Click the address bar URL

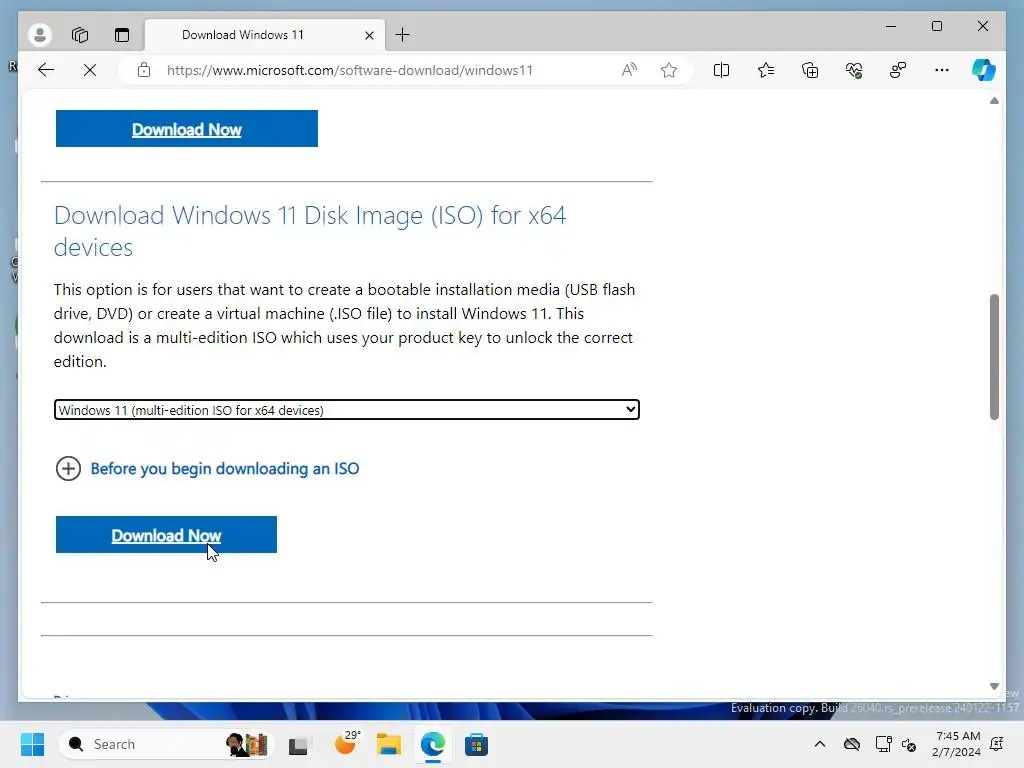(x=349, y=70)
